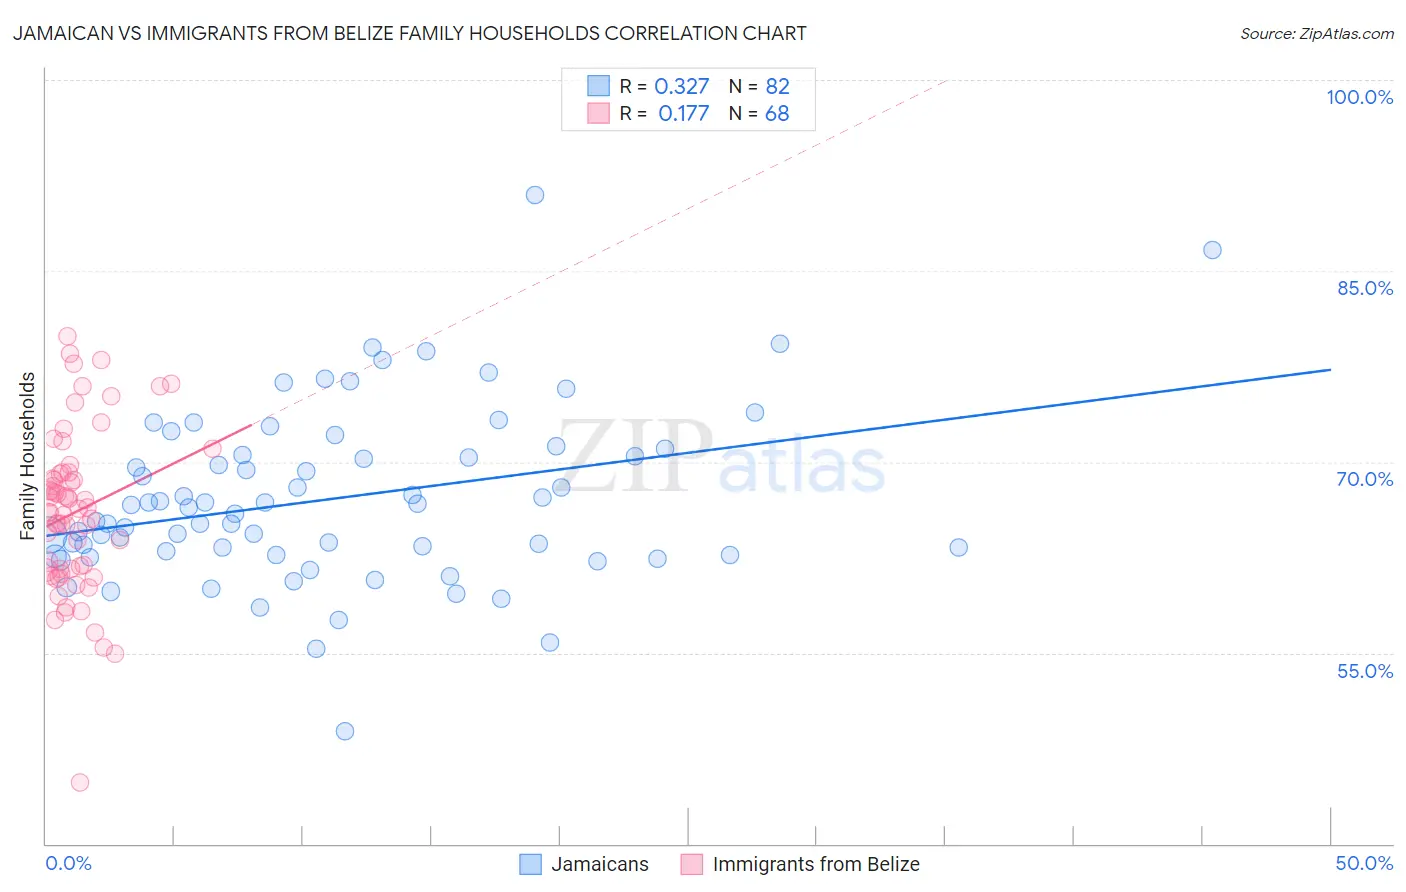The height and width of the screenshot is (892, 1406).
Task: Click the 55.0% y-axis label
Action: [1365, 671]
